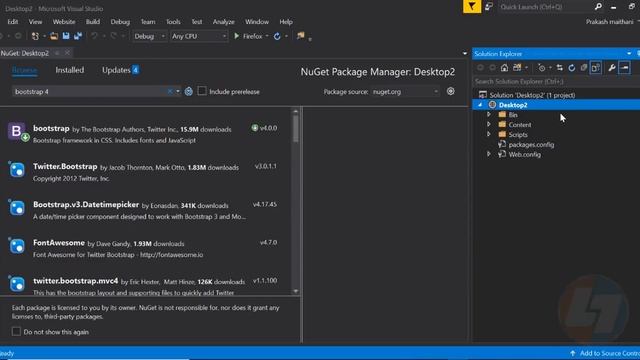Screen dimensions: 640x360
Task: Select the bootstrap package row
Action: (147, 133)
